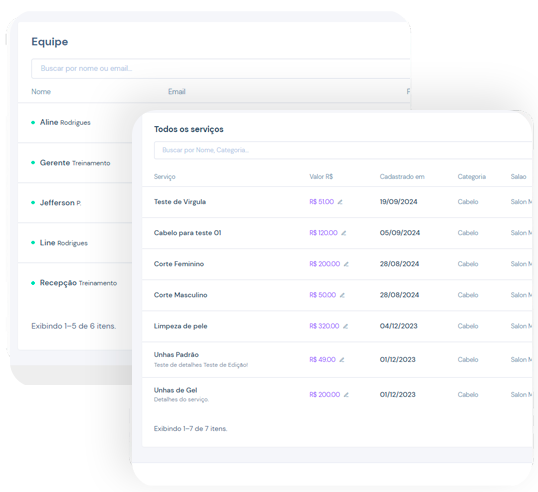538x492 pixels.
Task: Focus the services search by Nome, Categoria field
Action: coord(343,150)
